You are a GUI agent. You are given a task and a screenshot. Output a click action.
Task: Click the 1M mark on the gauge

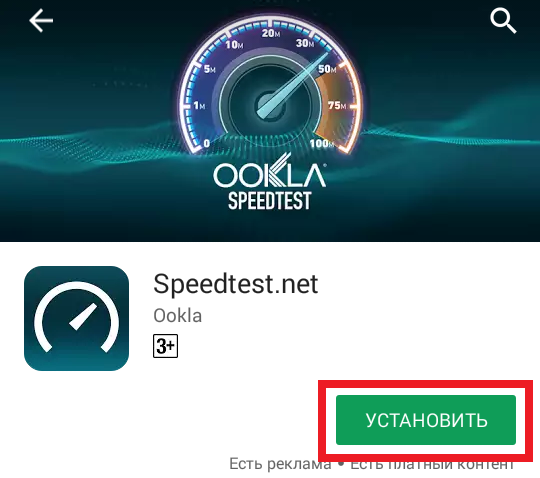click(x=199, y=105)
